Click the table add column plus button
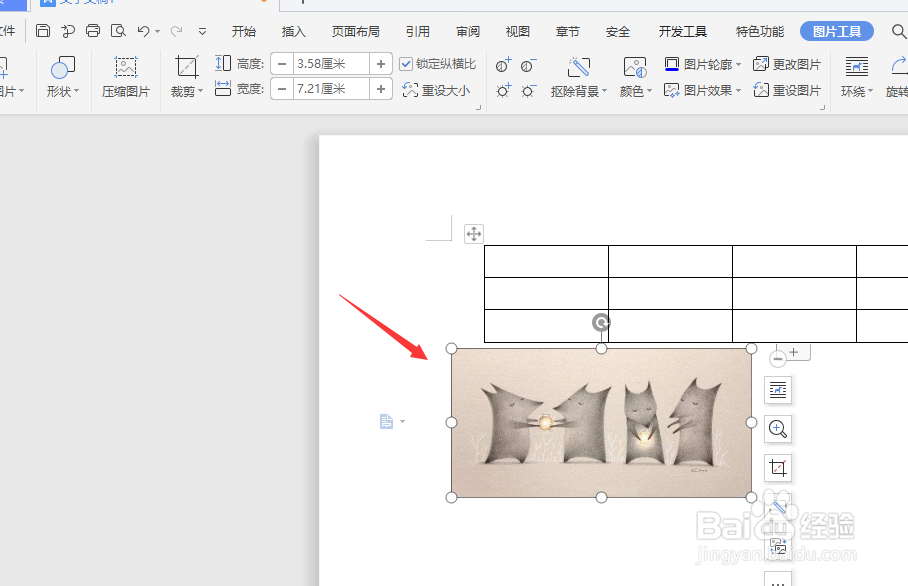Viewport: 908px width, 586px height. [x=794, y=351]
